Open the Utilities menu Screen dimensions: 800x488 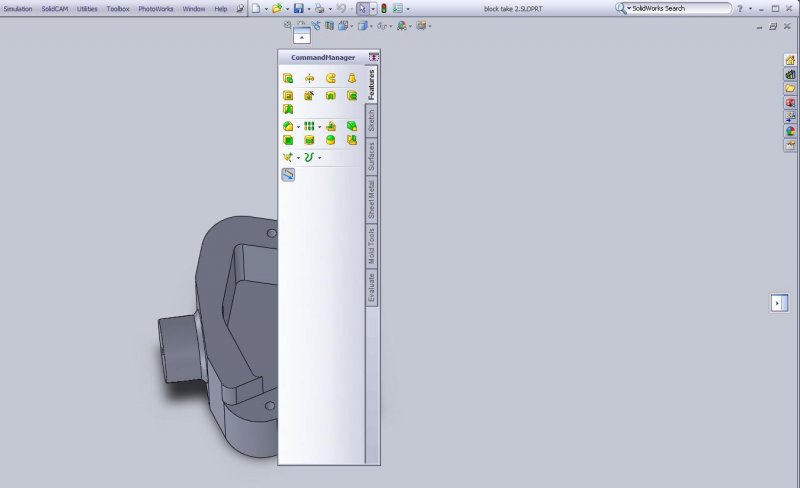[87, 9]
